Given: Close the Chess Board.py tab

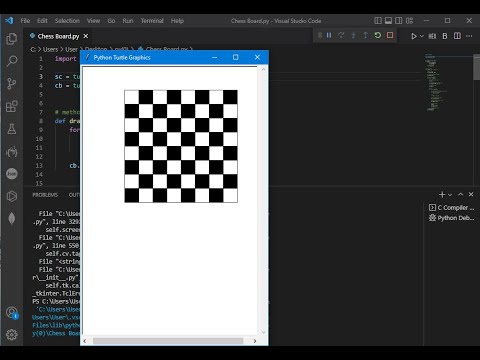Looking at the screenshot, I should (86, 36).
